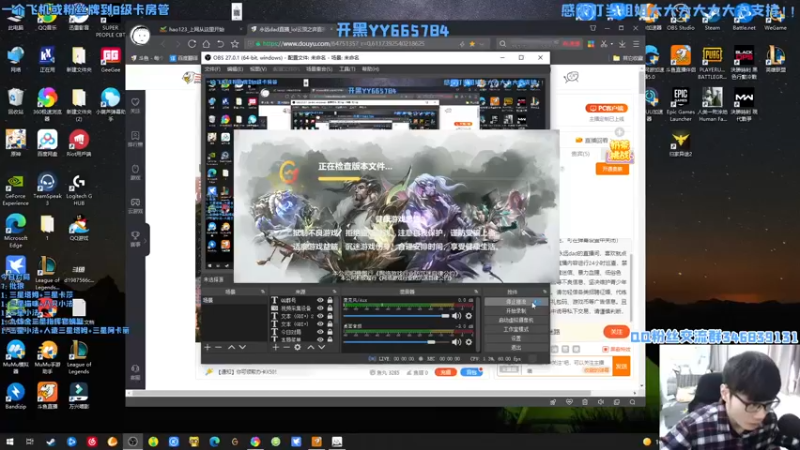
Task: Open 编辑(E) menu in OBS
Action: [x=235, y=69]
